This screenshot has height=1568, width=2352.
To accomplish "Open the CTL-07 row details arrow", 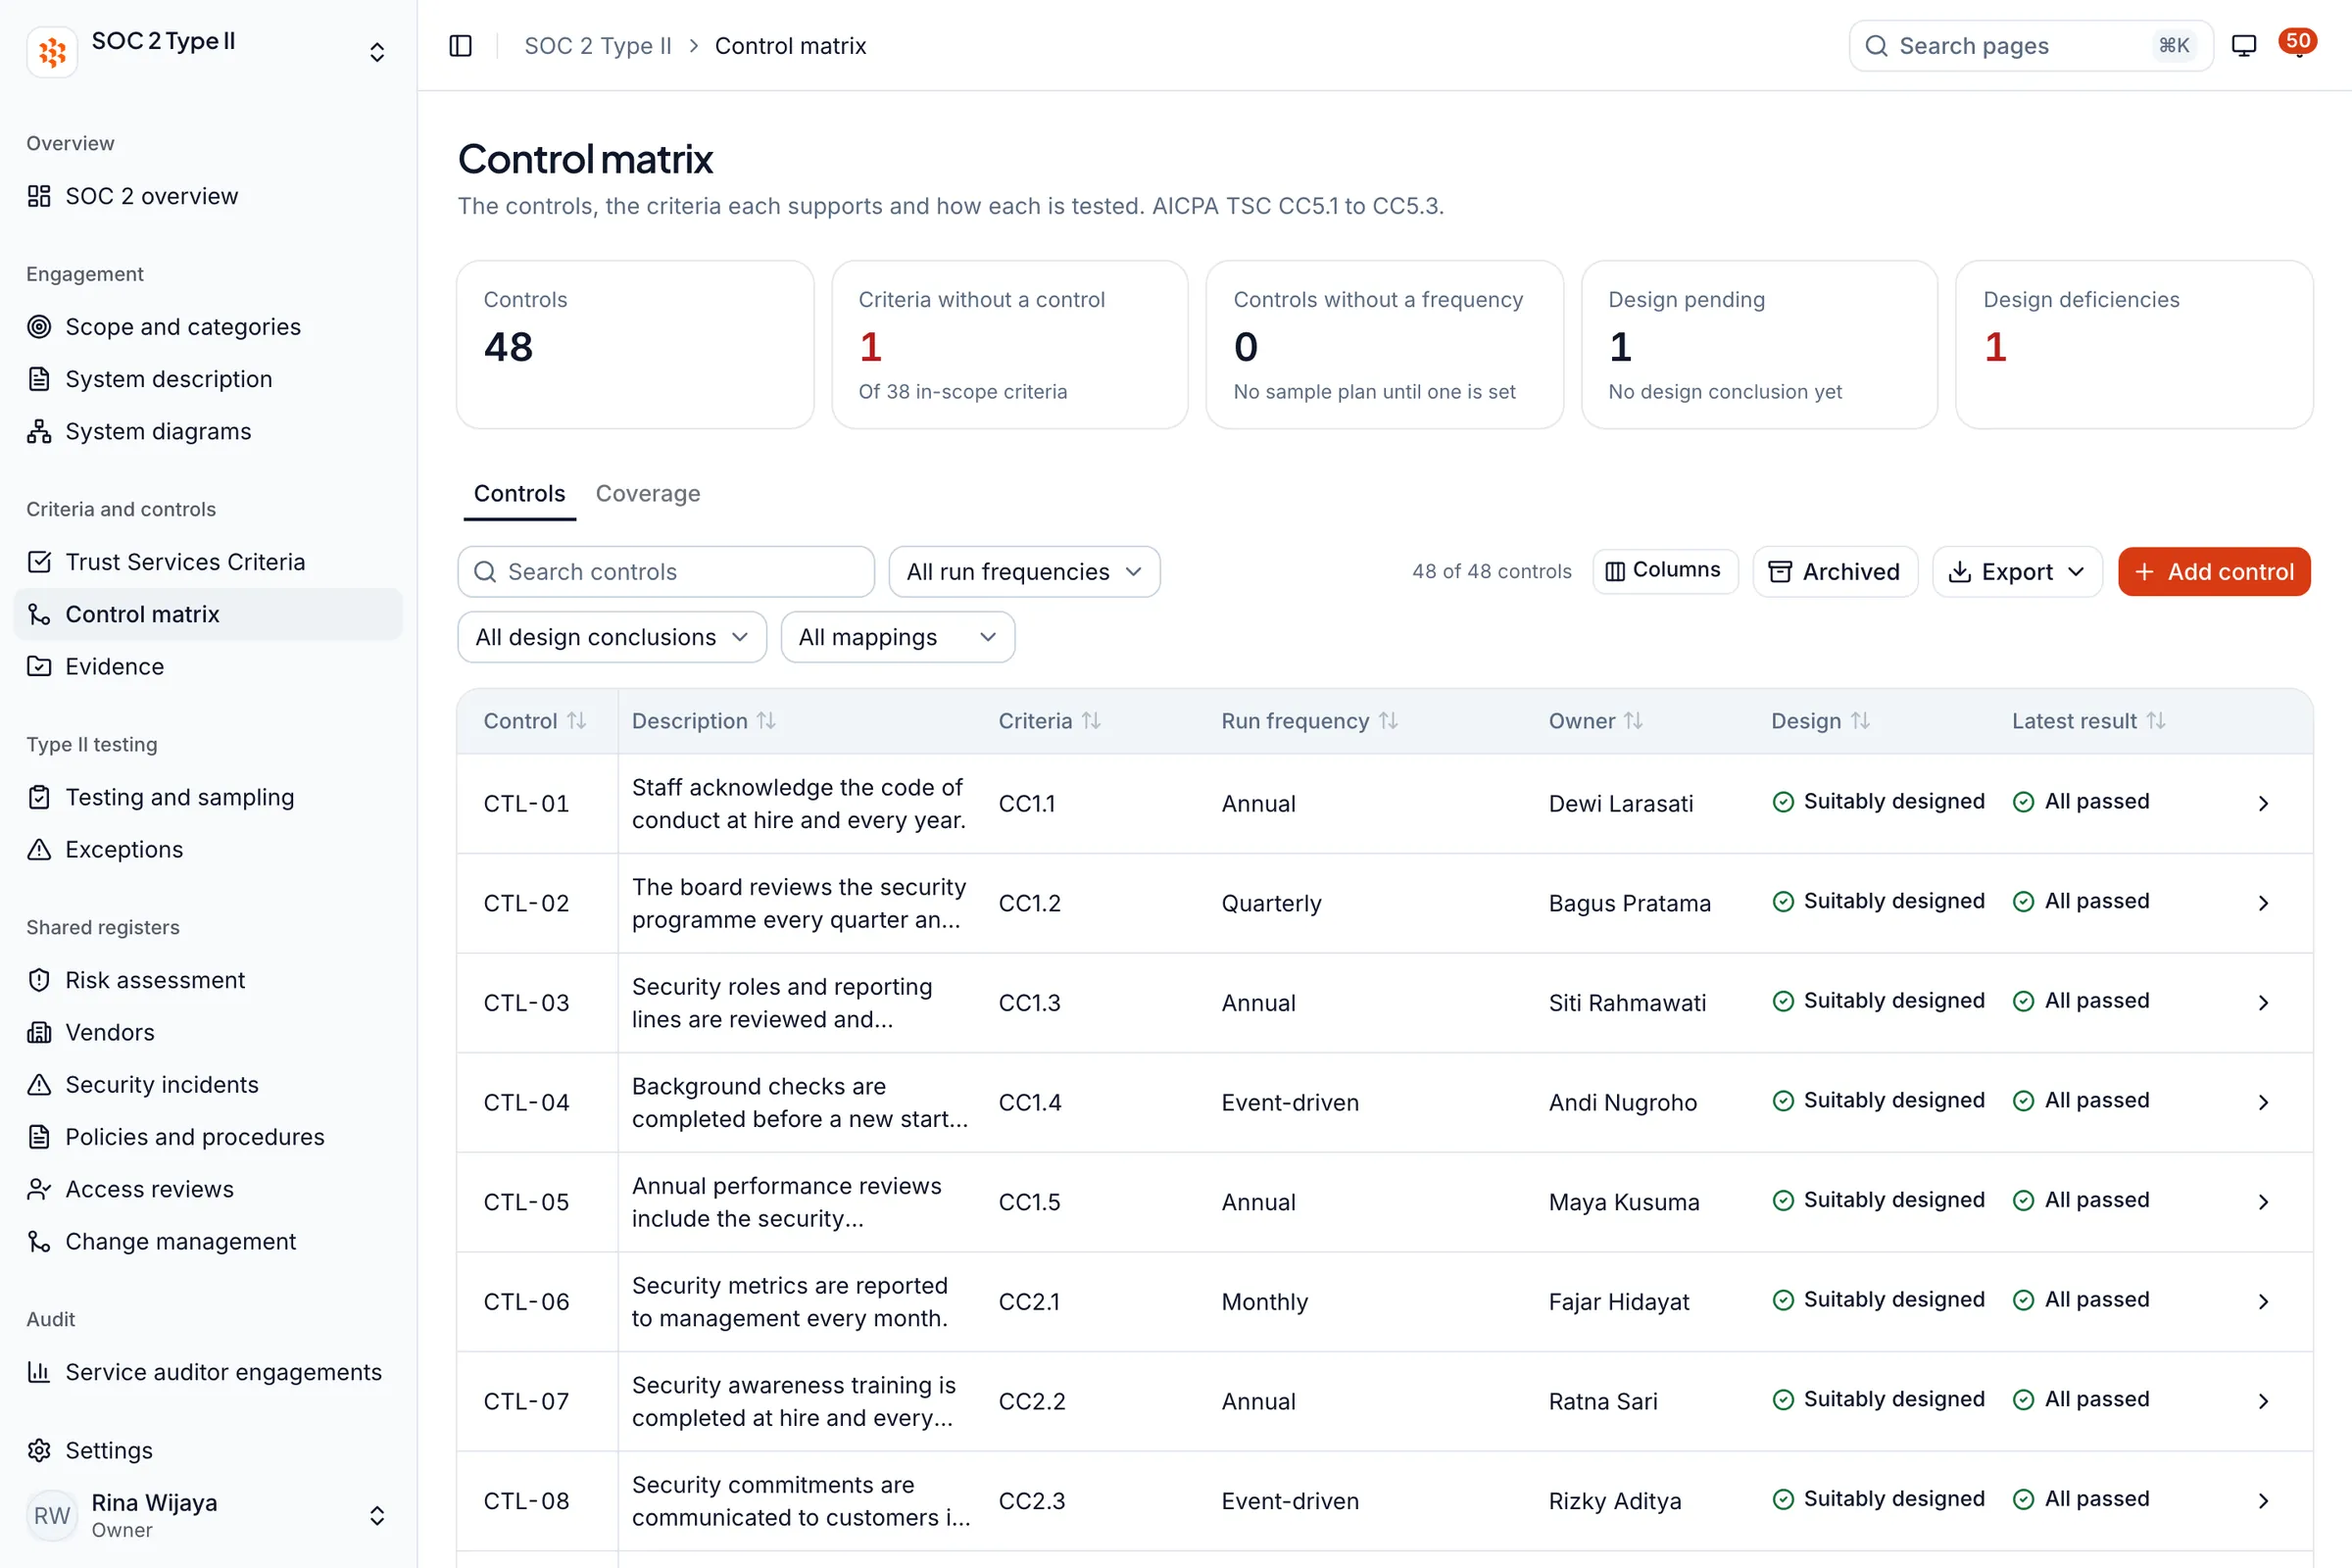I will (2264, 1401).
